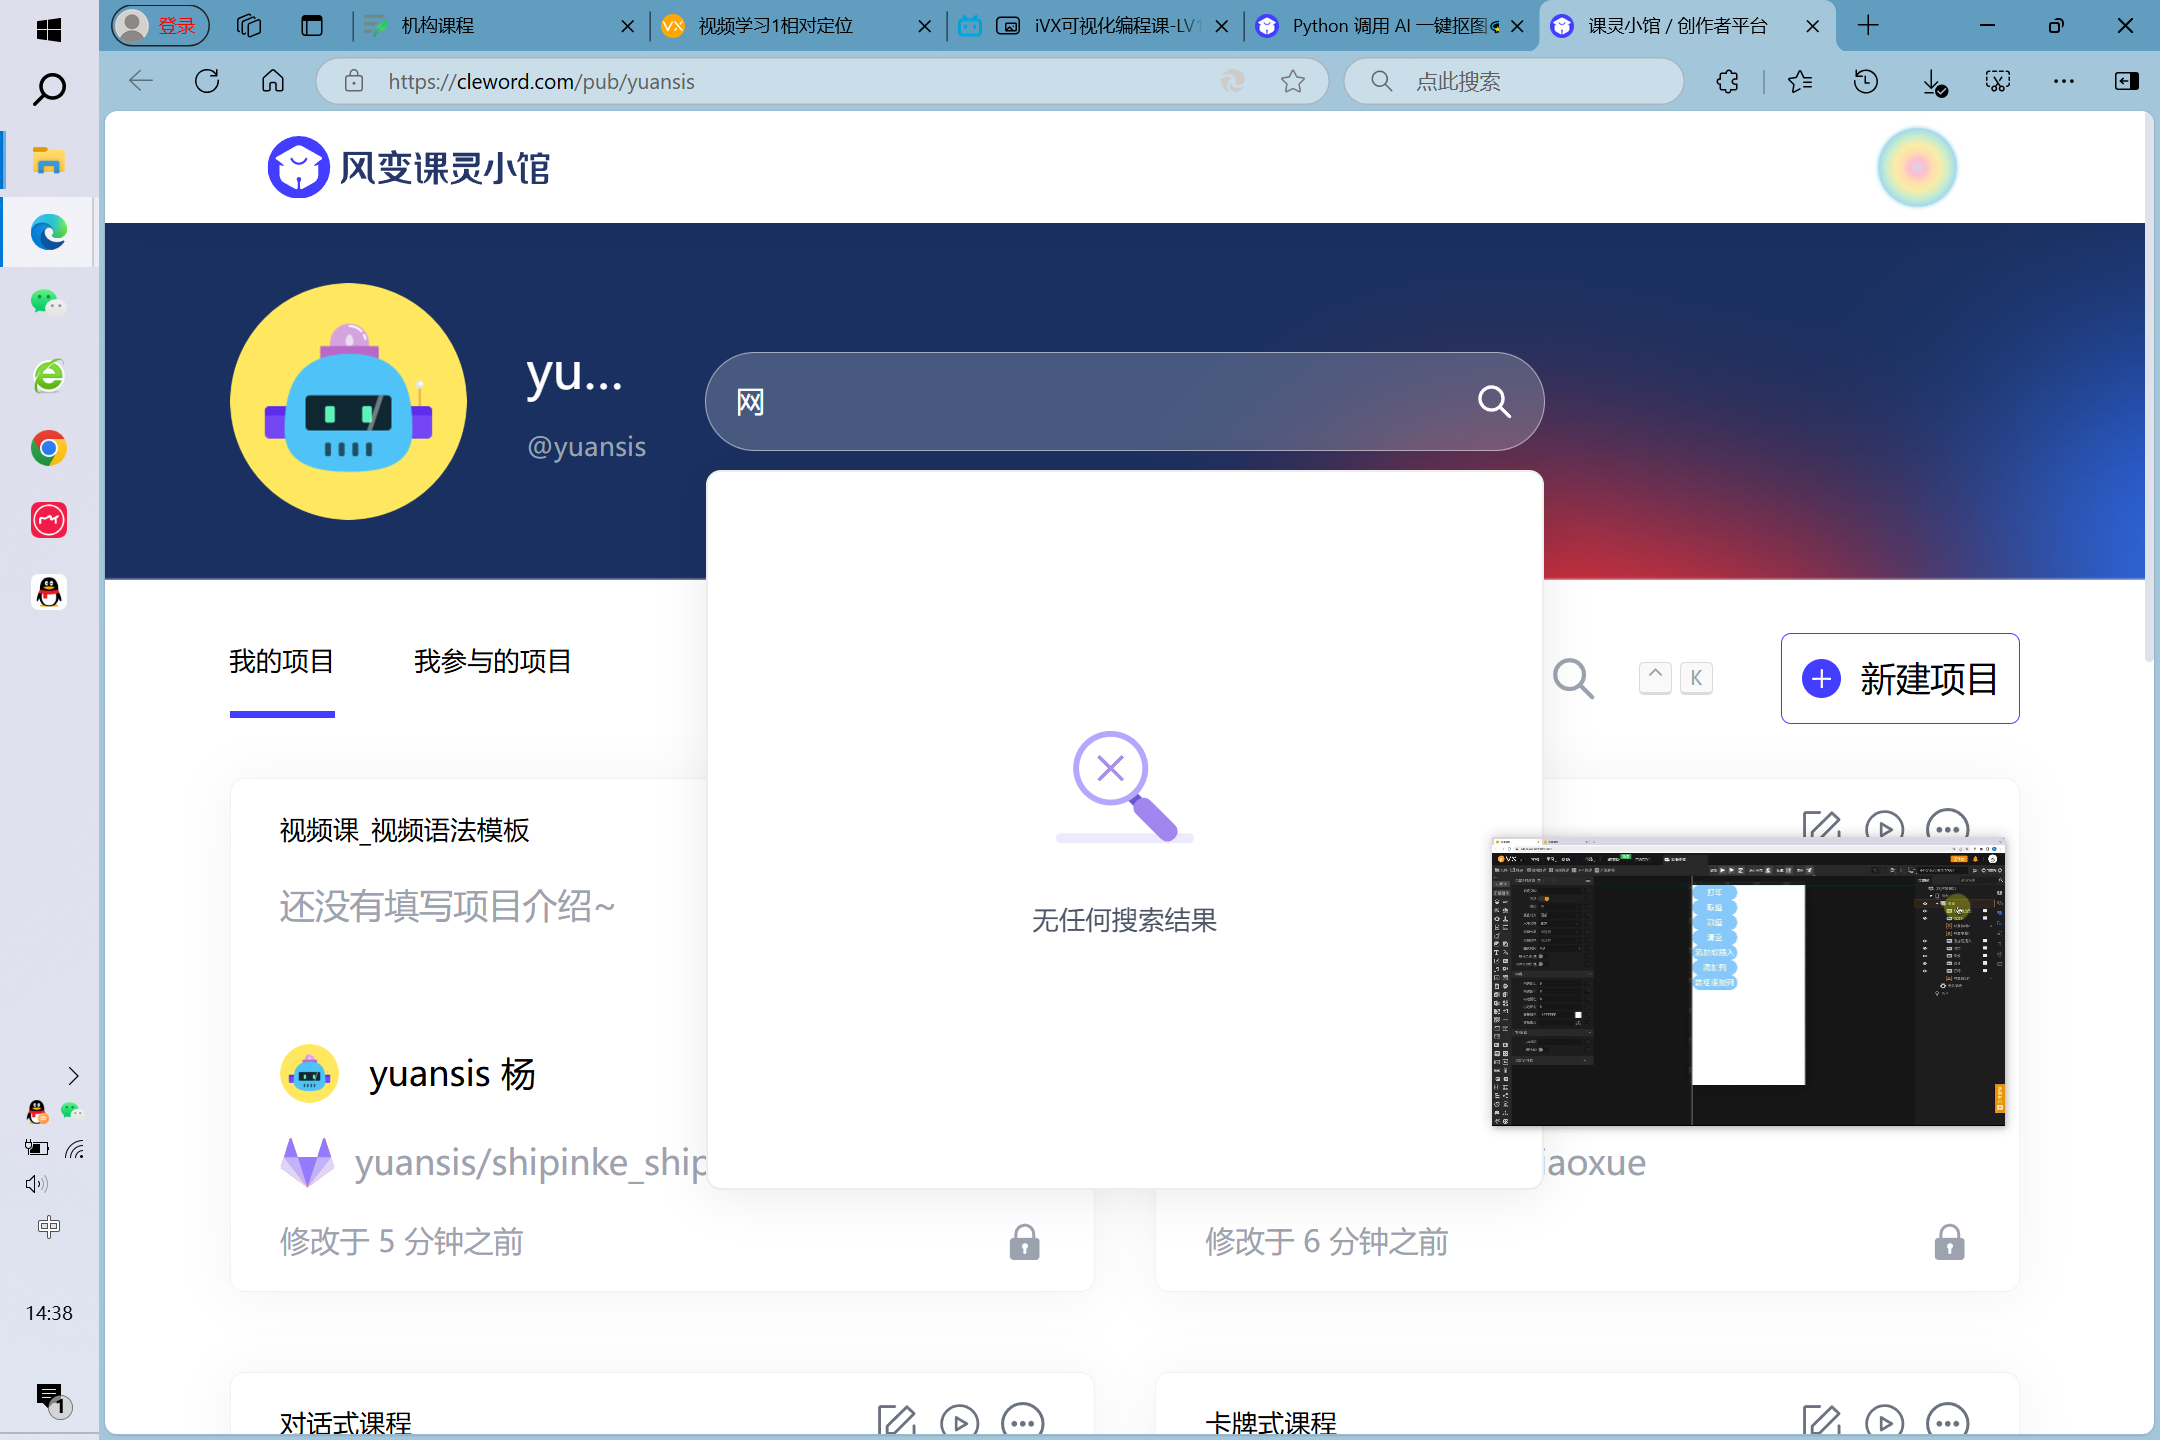2160x1440 pixels.
Task: Open QQ penguin app in taskbar
Action: pos(48,592)
